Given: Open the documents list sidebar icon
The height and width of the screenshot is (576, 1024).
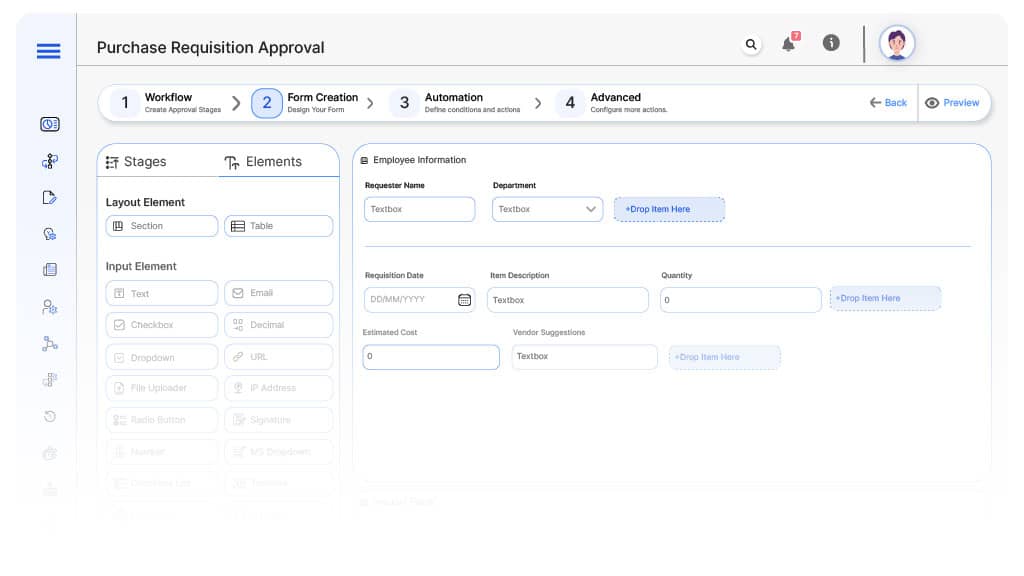Looking at the screenshot, I should coord(50,270).
